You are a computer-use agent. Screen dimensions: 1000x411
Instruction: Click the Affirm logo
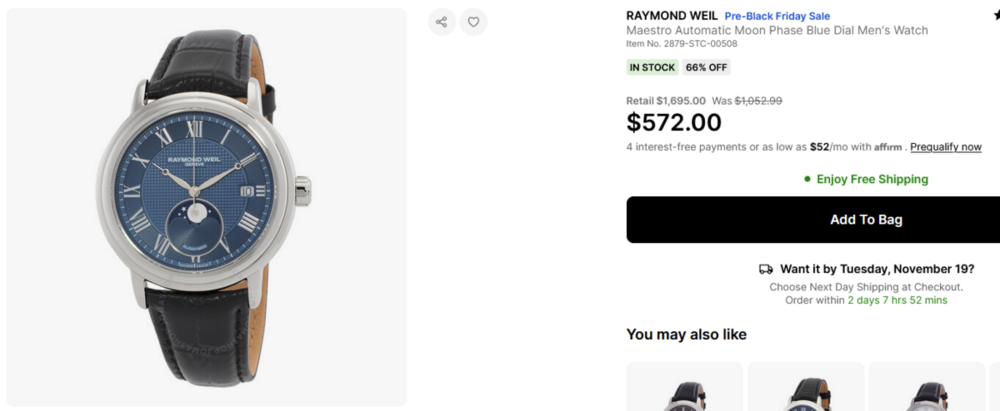click(888, 147)
